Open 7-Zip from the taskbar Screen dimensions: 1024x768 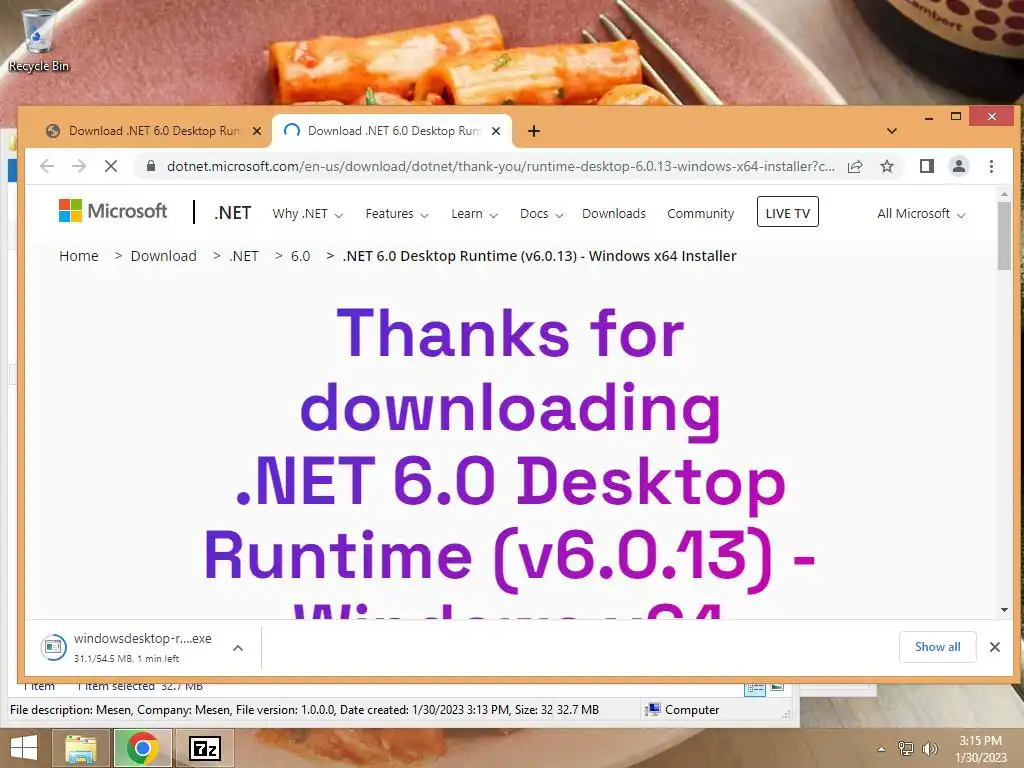pyautogui.click(x=205, y=748)
